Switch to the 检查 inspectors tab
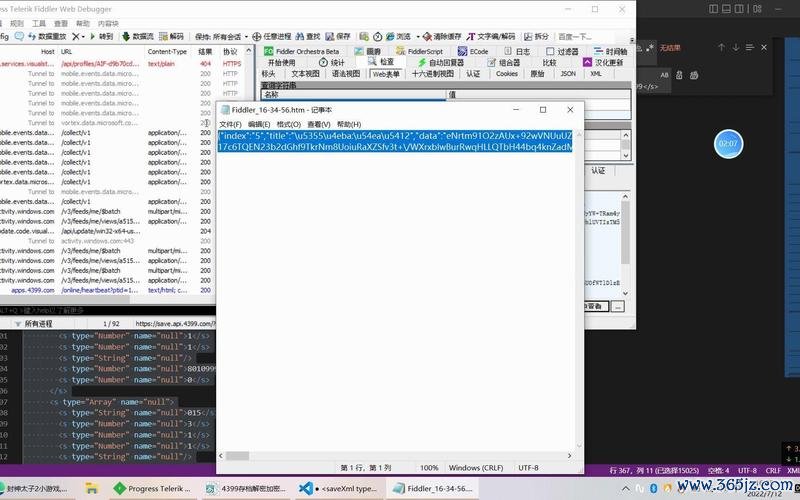The width and height of the screenshot is (800, 500). click(x=382, y=62)
